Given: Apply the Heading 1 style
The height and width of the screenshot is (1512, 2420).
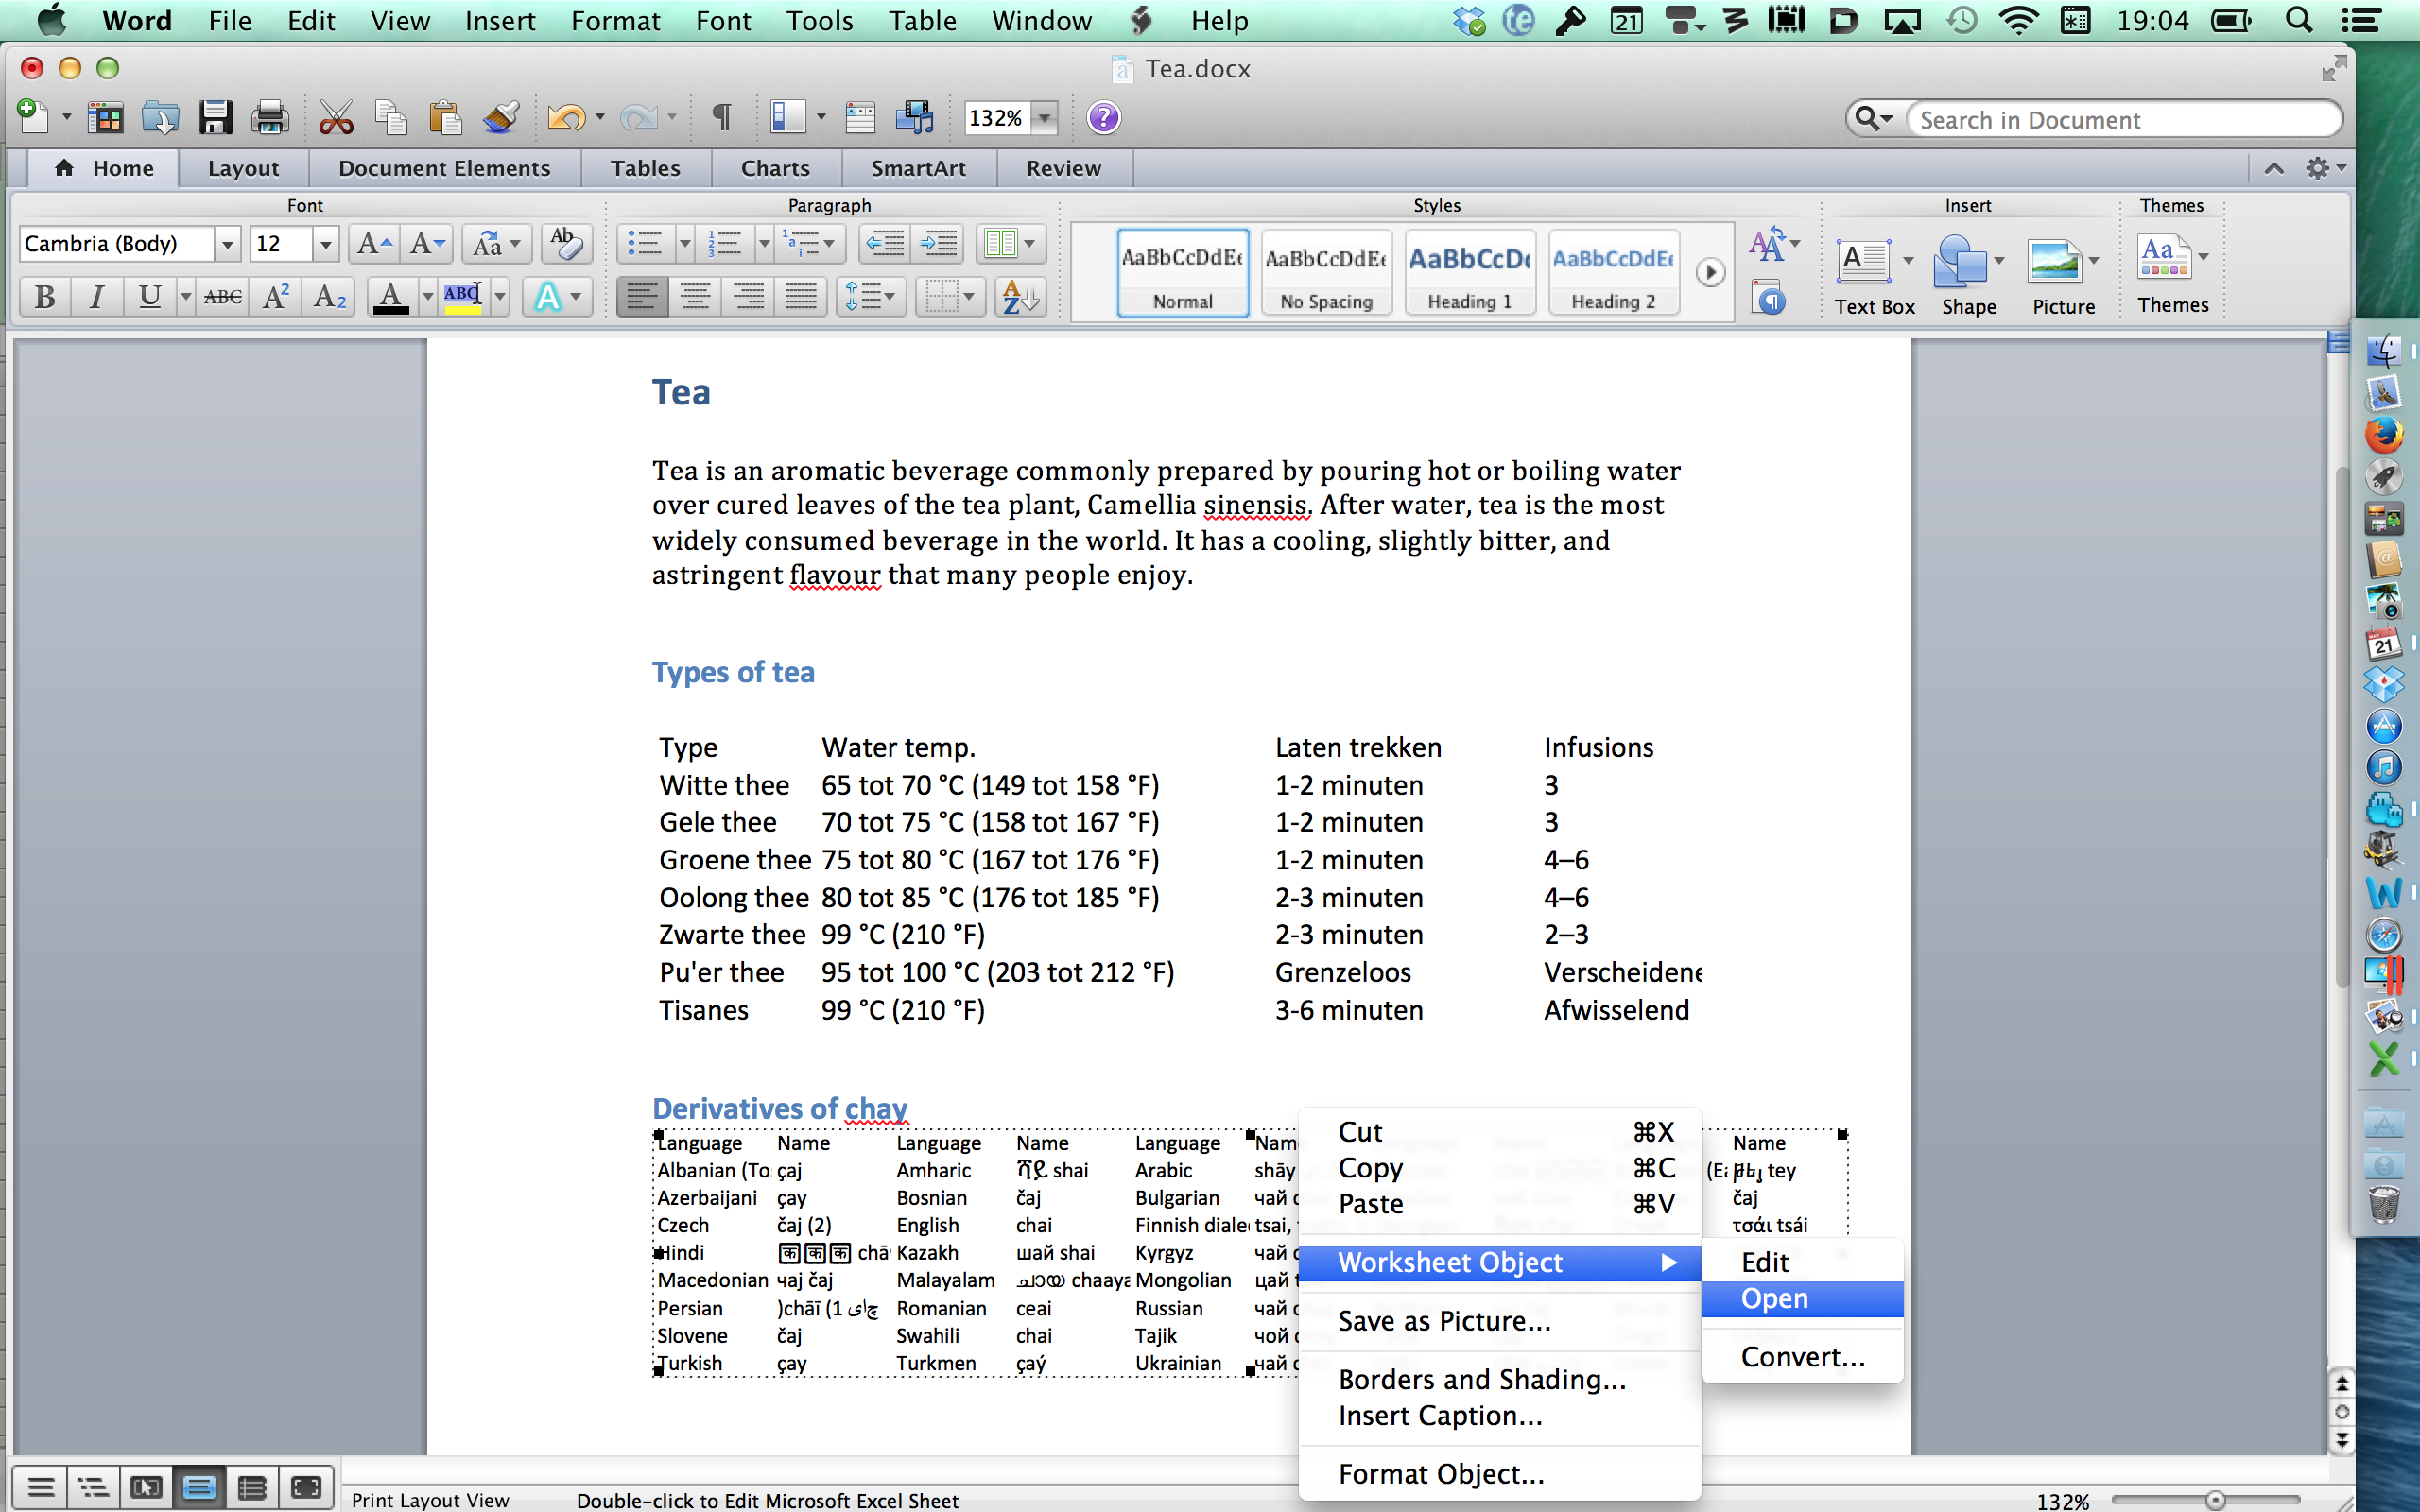Looking at the screenshot, I should (x=1469, y=272).
